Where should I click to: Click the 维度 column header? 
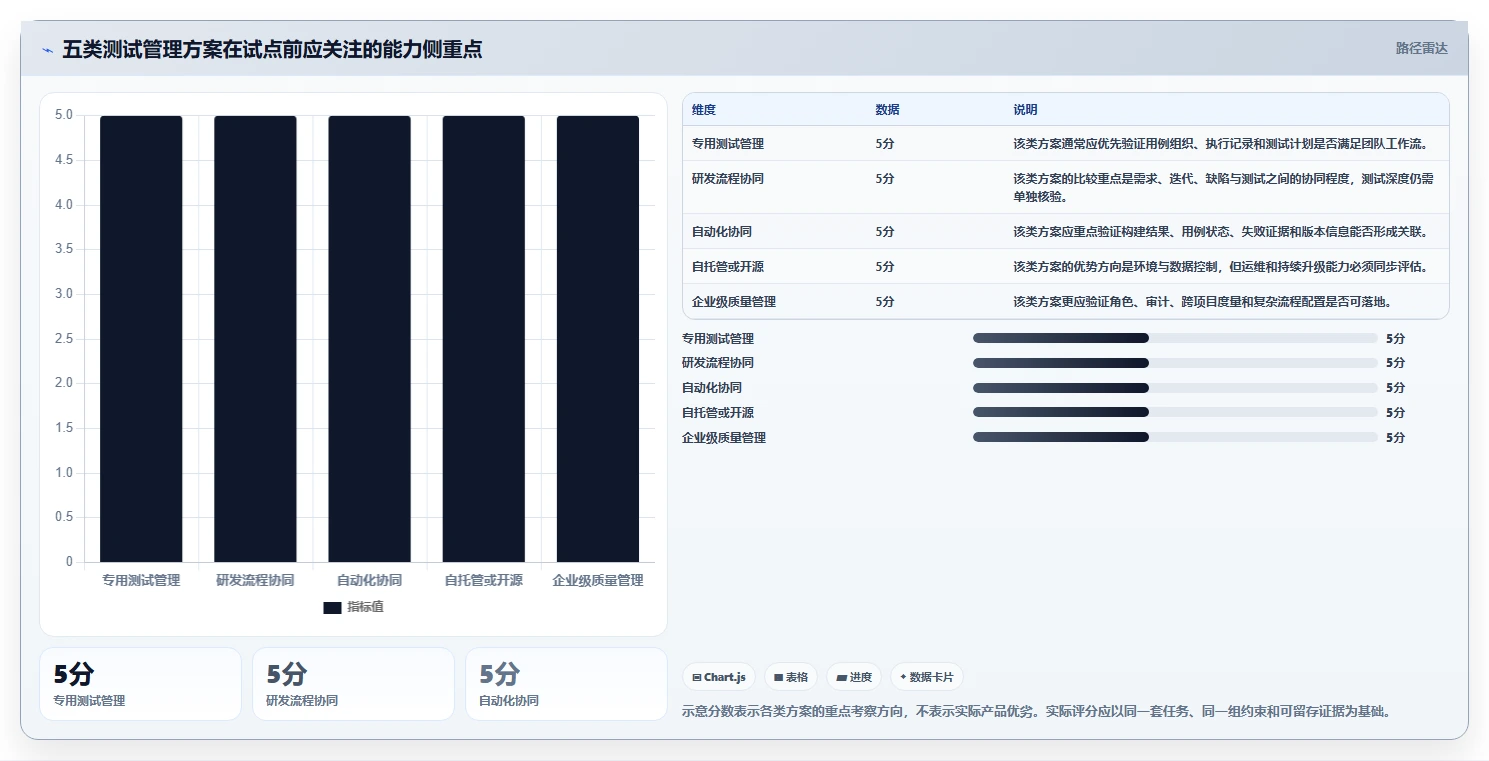pos(704,110)
